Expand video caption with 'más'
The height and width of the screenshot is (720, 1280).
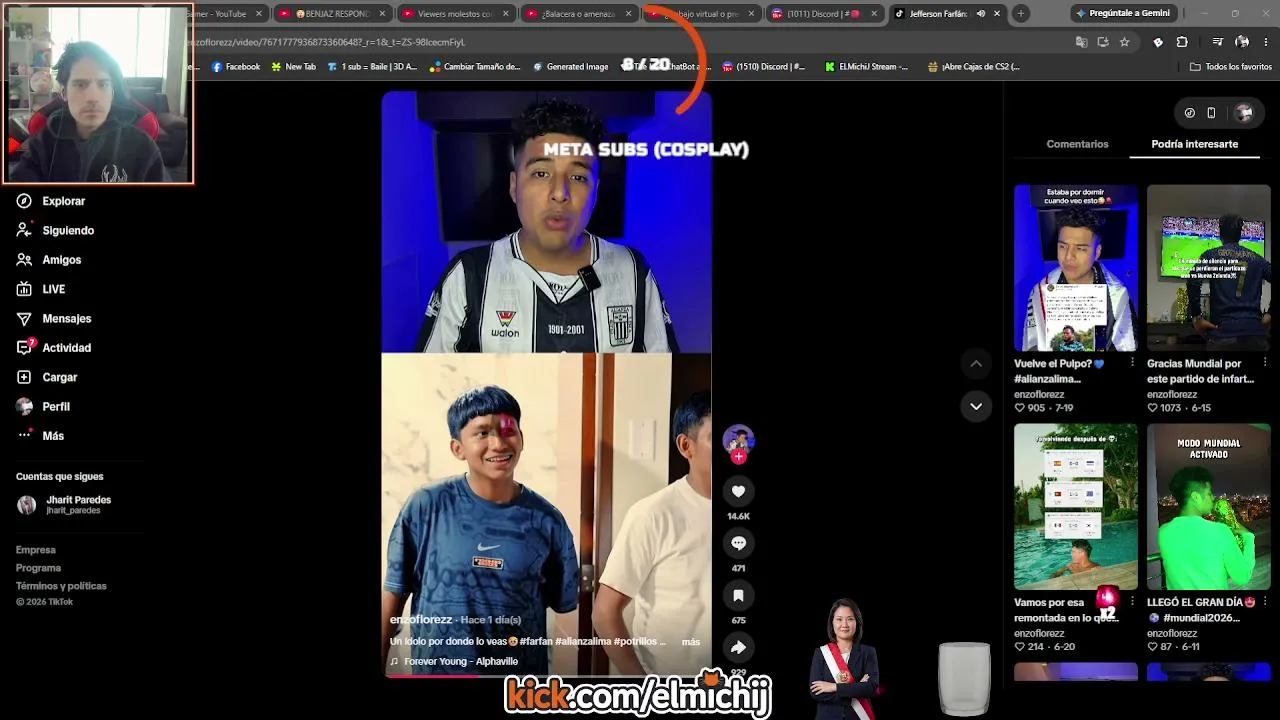coord(691,642)
